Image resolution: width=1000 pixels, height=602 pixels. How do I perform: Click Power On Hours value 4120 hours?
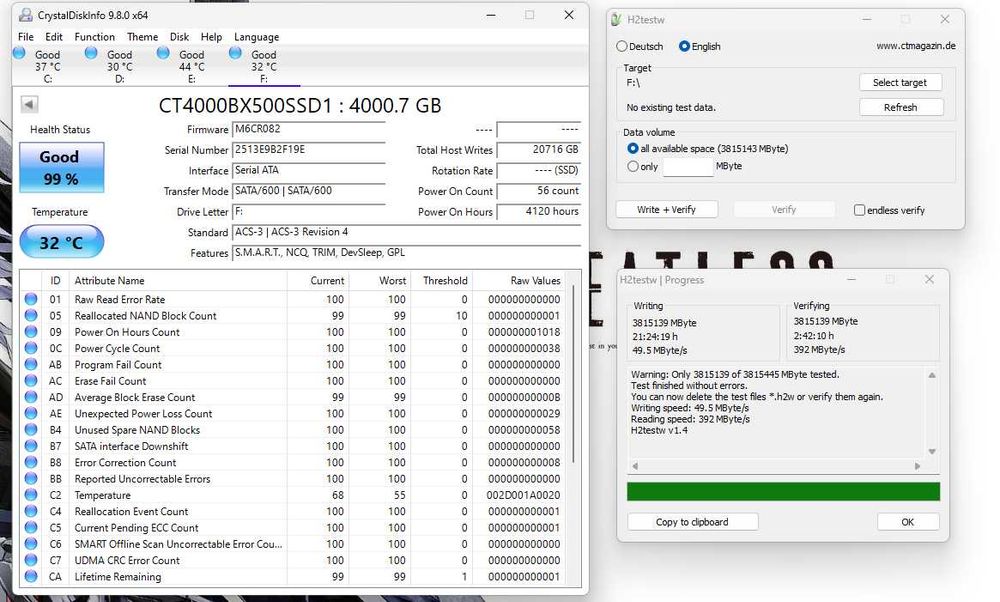tap(539, 211)
